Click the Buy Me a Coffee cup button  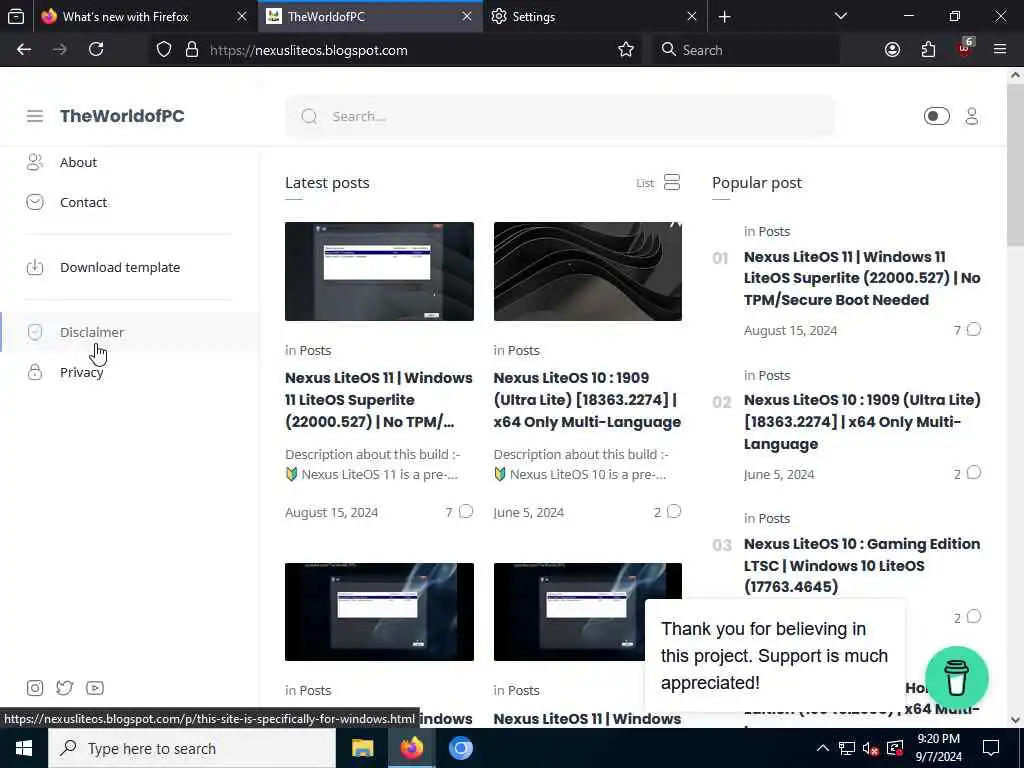pos(957,678)
